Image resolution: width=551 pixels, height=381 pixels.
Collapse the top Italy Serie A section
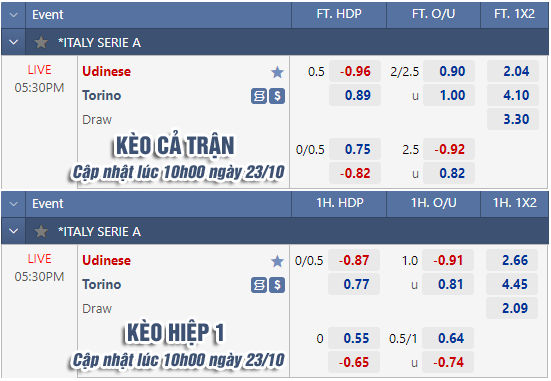tap(13, 42)
